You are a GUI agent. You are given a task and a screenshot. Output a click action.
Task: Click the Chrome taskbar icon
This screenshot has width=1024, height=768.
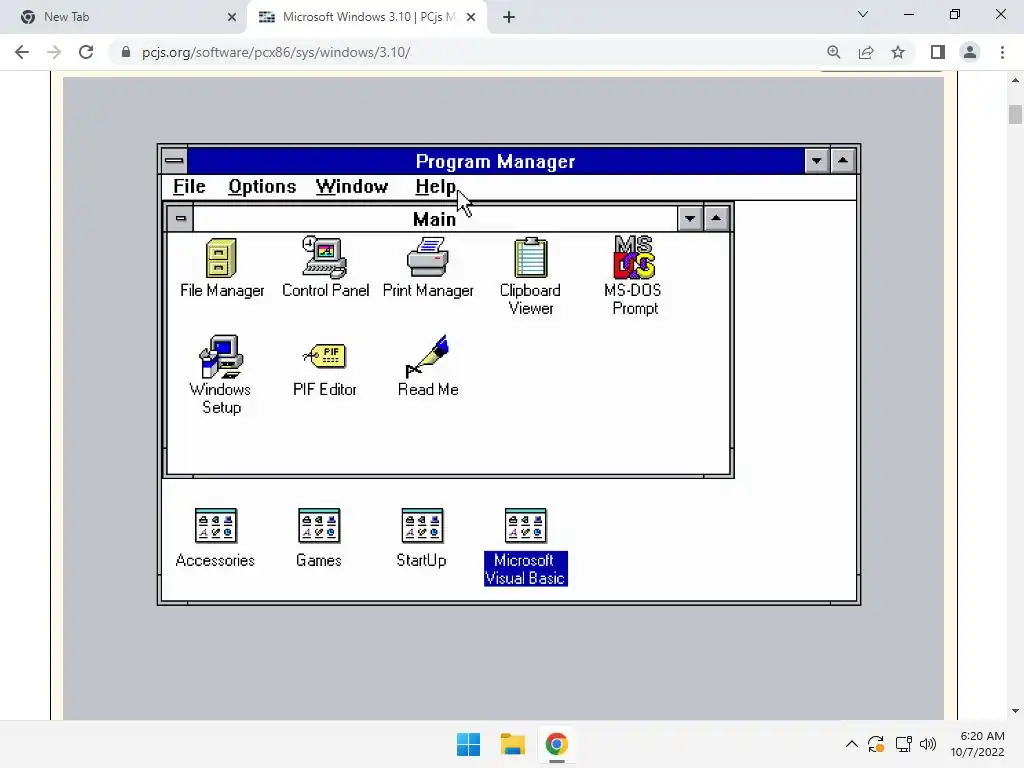556,744
